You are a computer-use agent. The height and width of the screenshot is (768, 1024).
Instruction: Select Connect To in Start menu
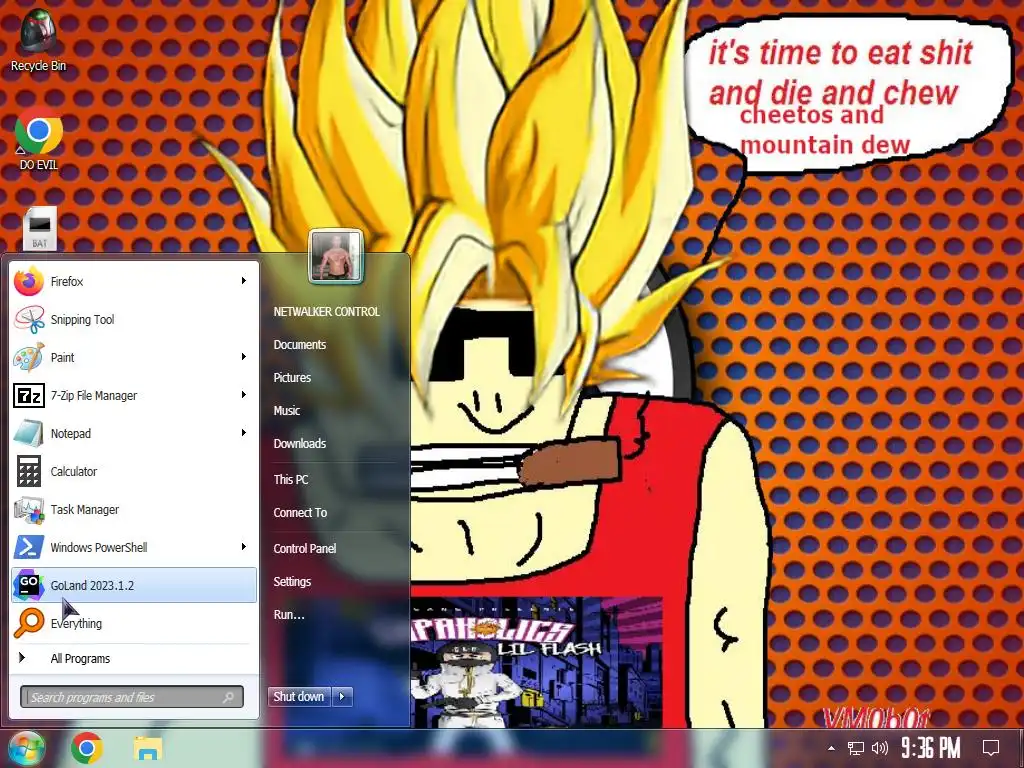point(300,513)
